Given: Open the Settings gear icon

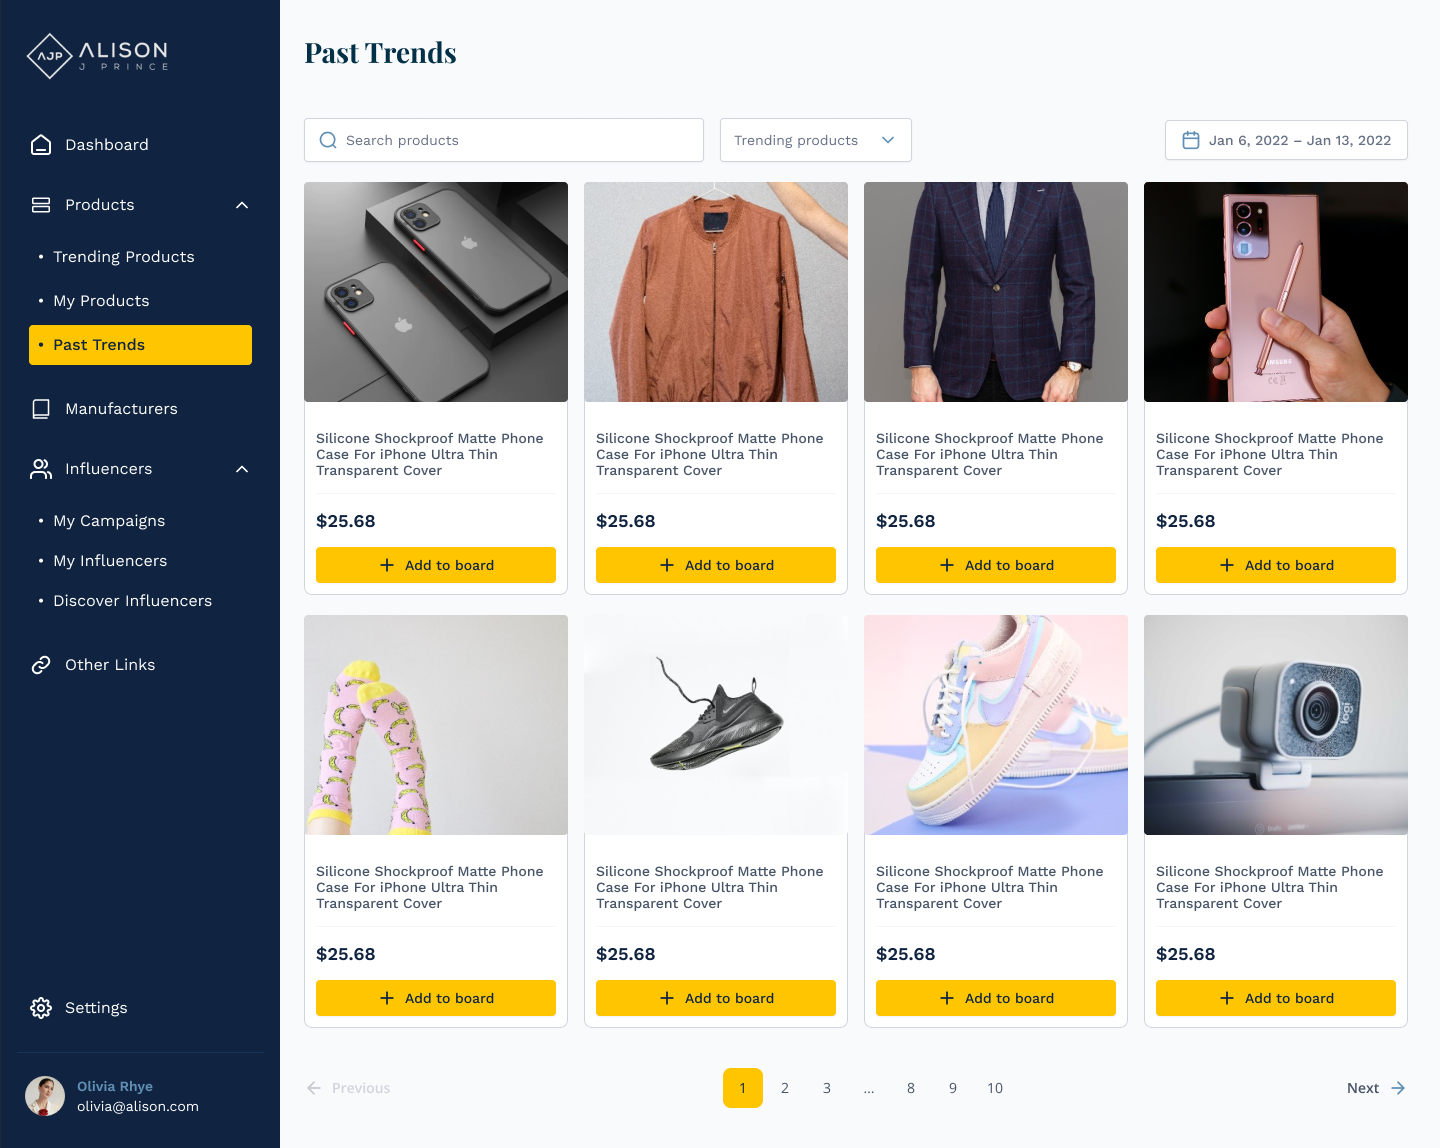Looking at the screenshot, I should click(41, 1008).
